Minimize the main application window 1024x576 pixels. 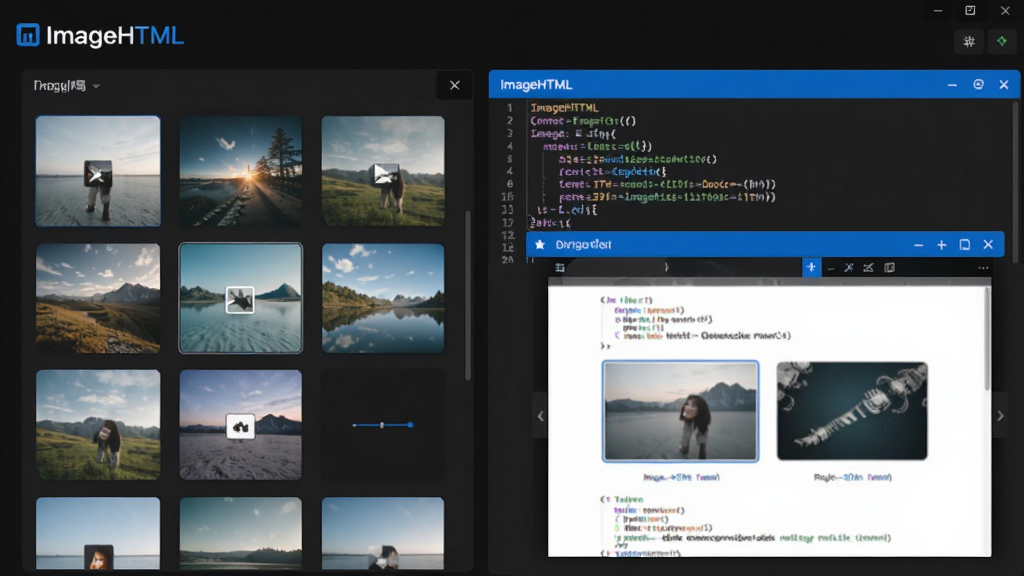[938, 10]
